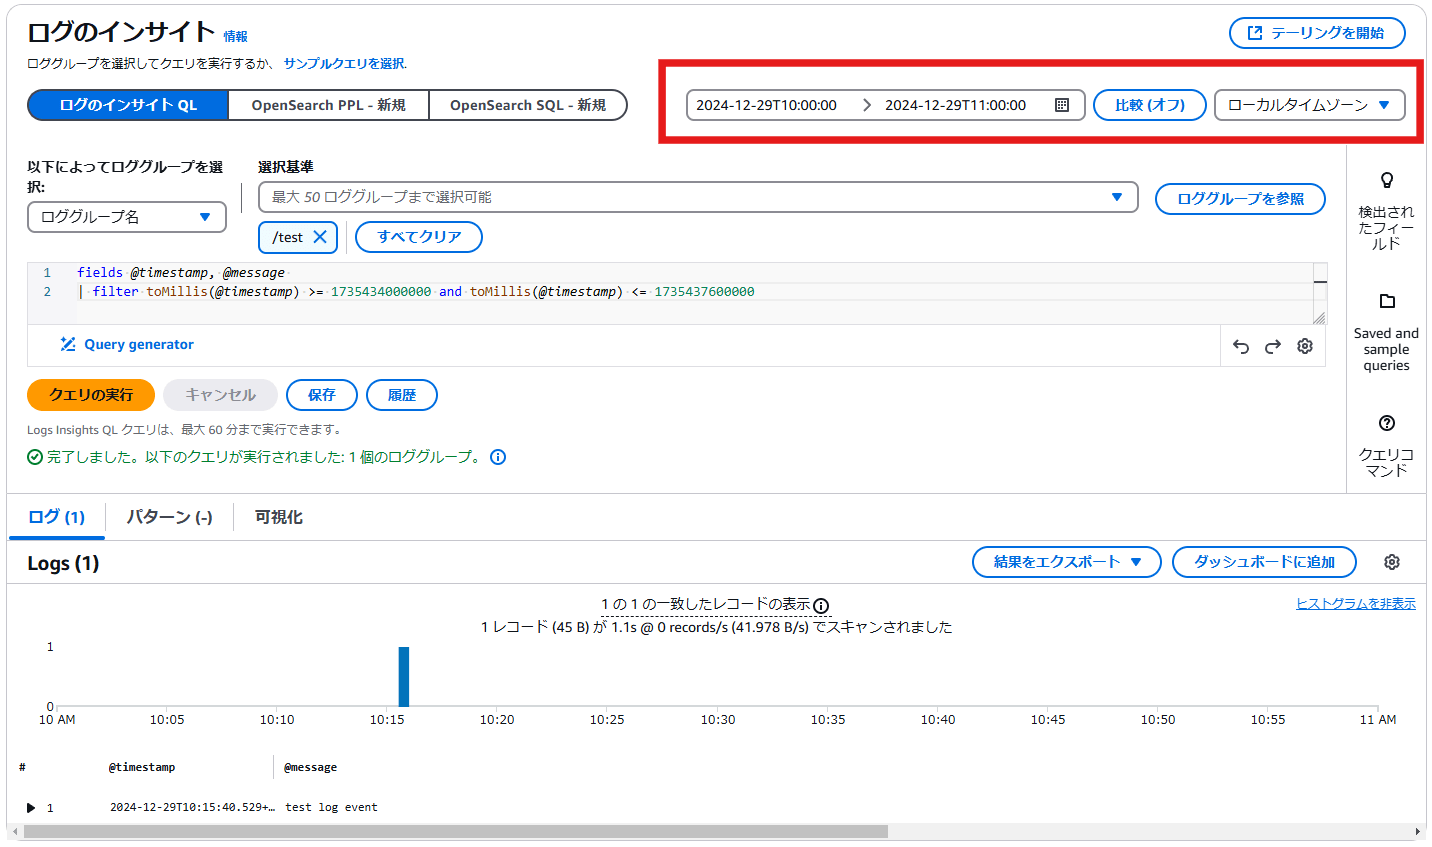1432x847 pixels.
Task: Click the start time 2024-12-29T10:00:00
Action: (766, 105)
